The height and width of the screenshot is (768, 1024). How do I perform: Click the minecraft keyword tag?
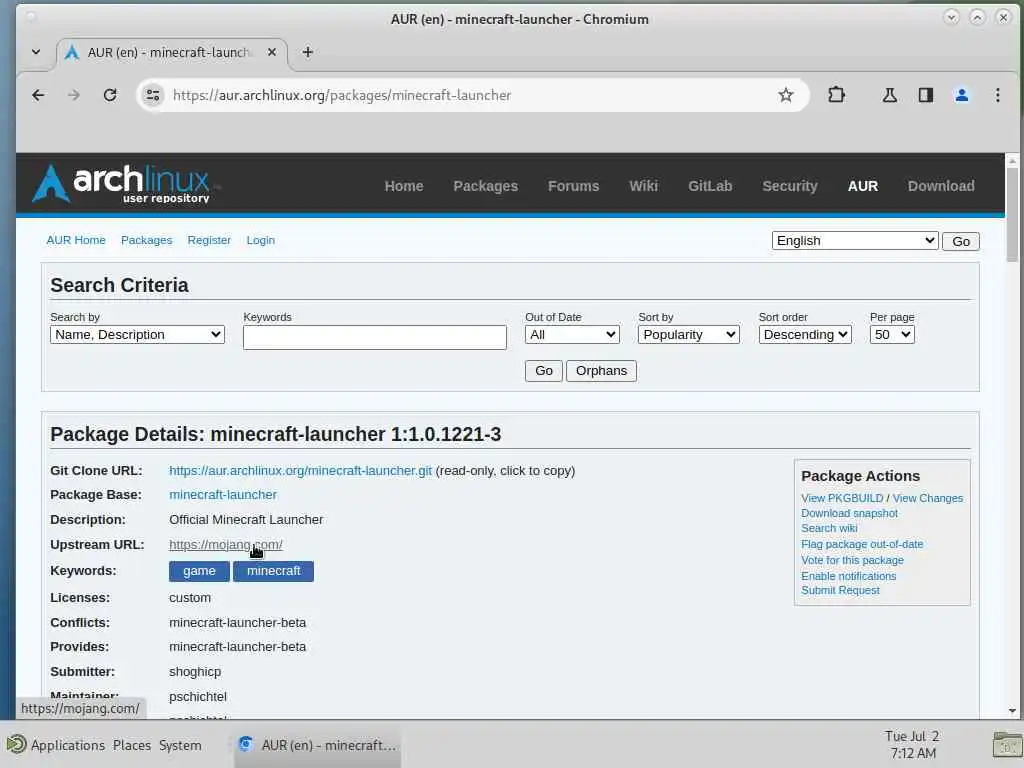274,571
